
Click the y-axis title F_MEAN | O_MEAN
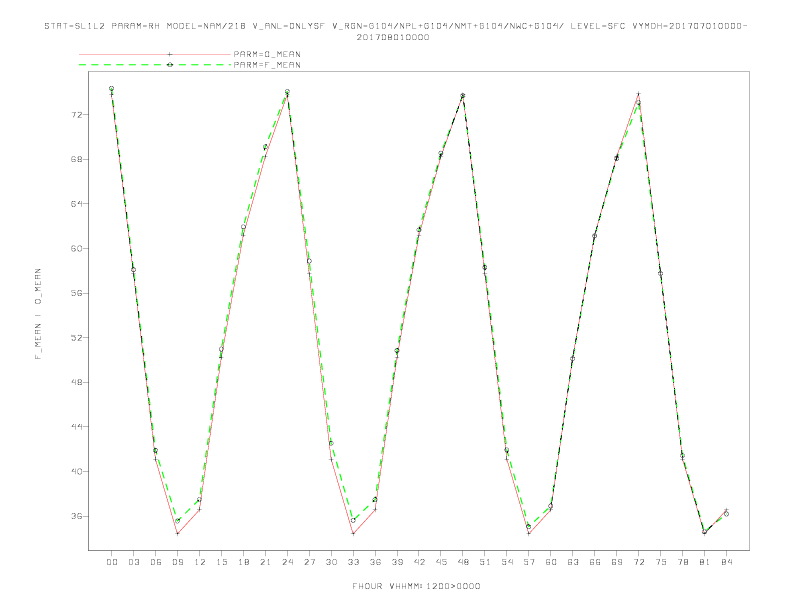[38, 314]
